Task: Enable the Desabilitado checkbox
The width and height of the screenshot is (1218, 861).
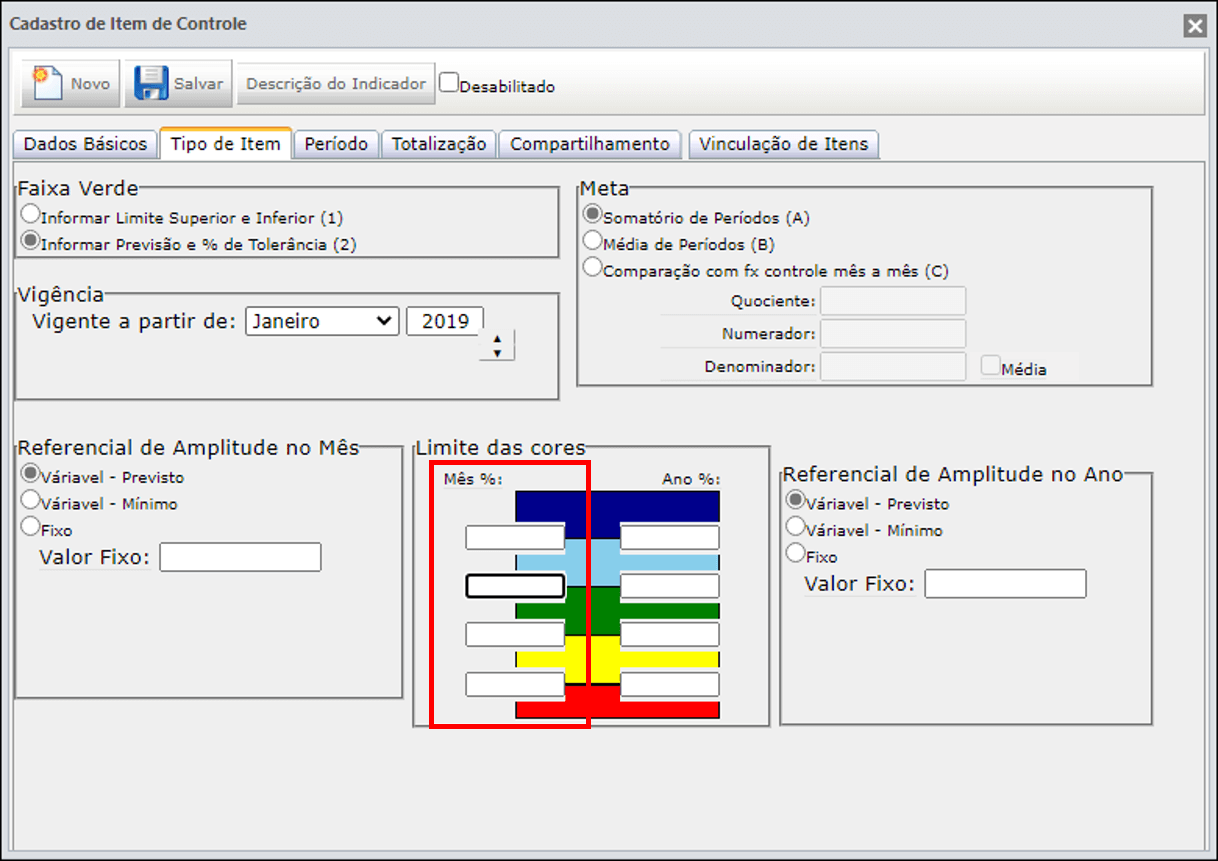Action: (x=449, y=82)
